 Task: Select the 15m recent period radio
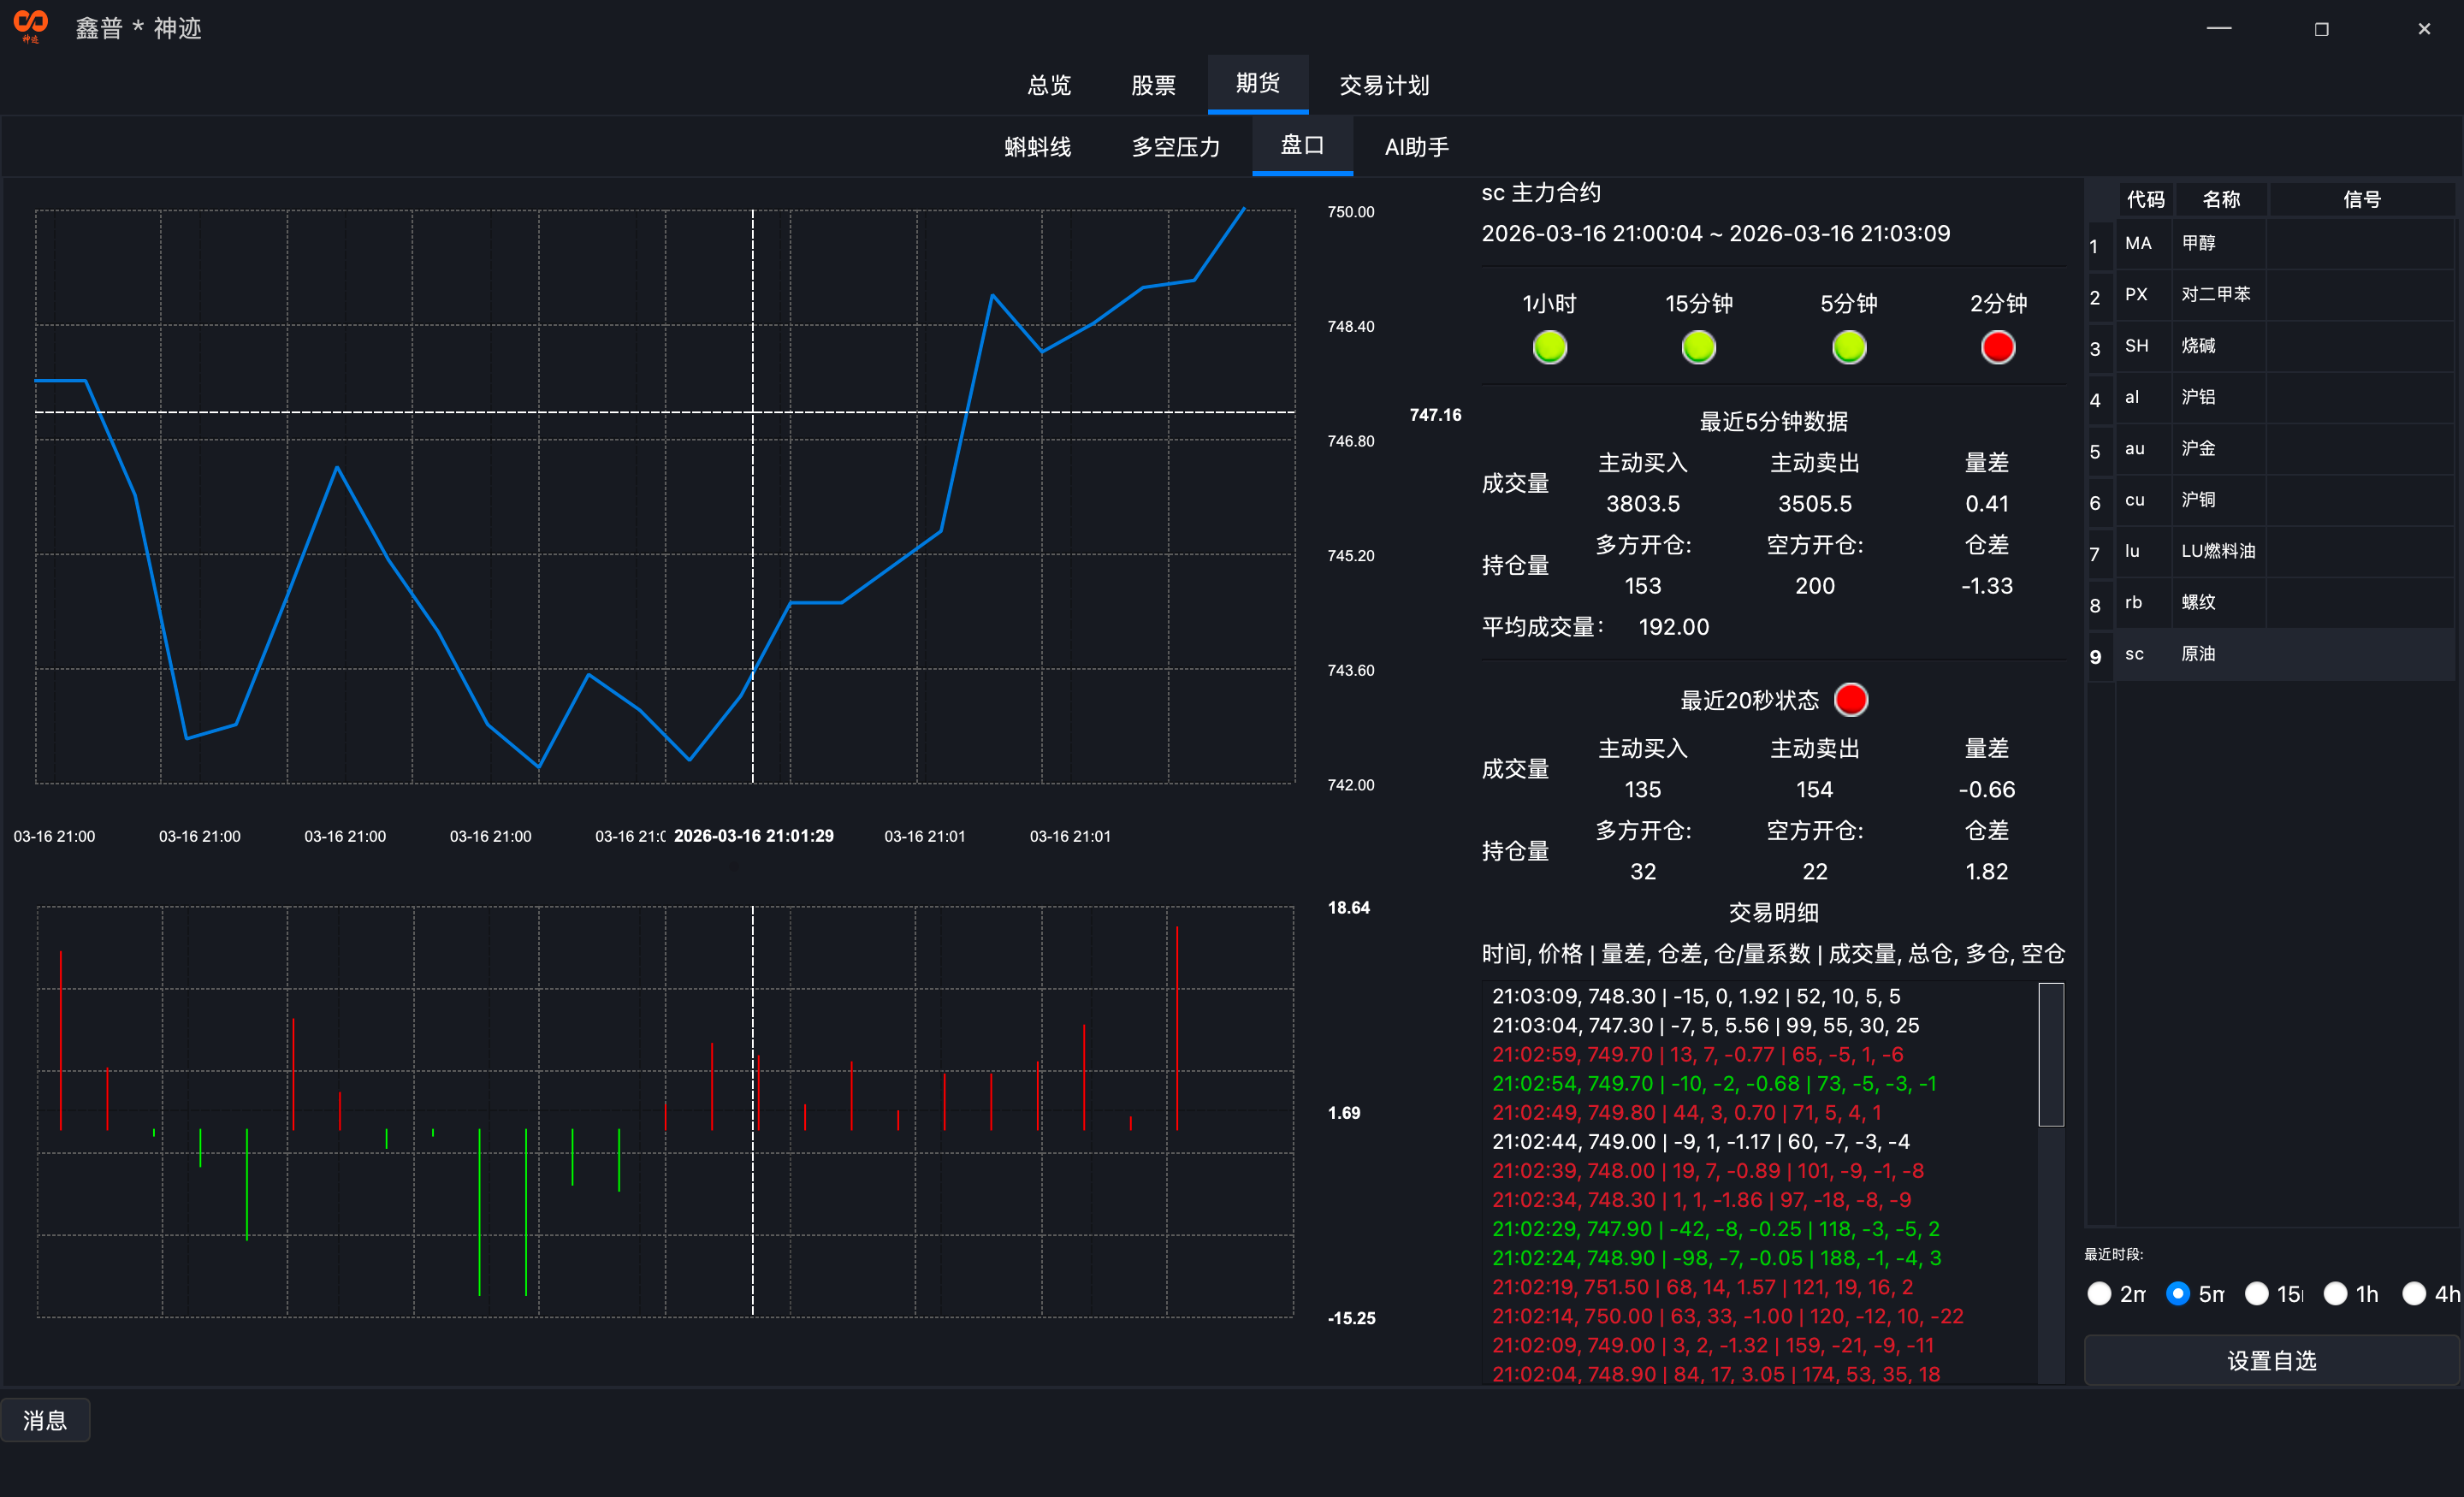(2256, 1293)
